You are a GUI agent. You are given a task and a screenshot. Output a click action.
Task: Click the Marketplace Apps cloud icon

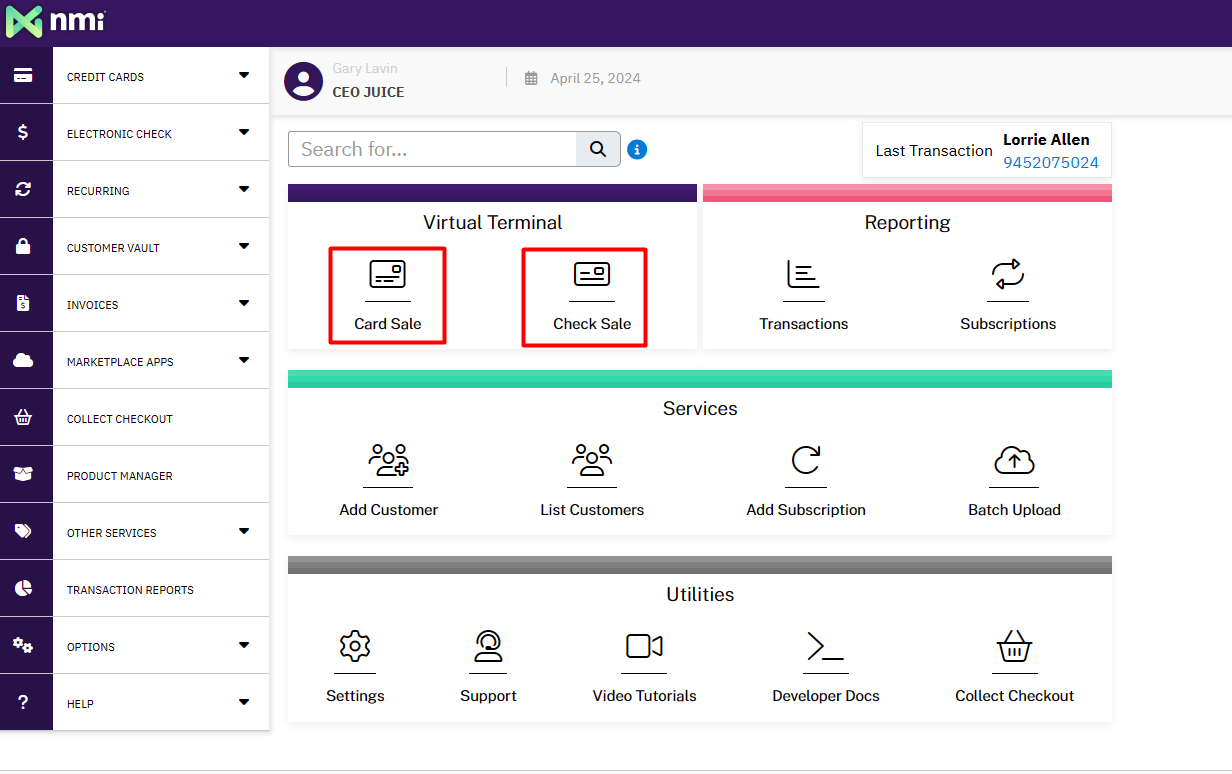[x=23, y=360]
